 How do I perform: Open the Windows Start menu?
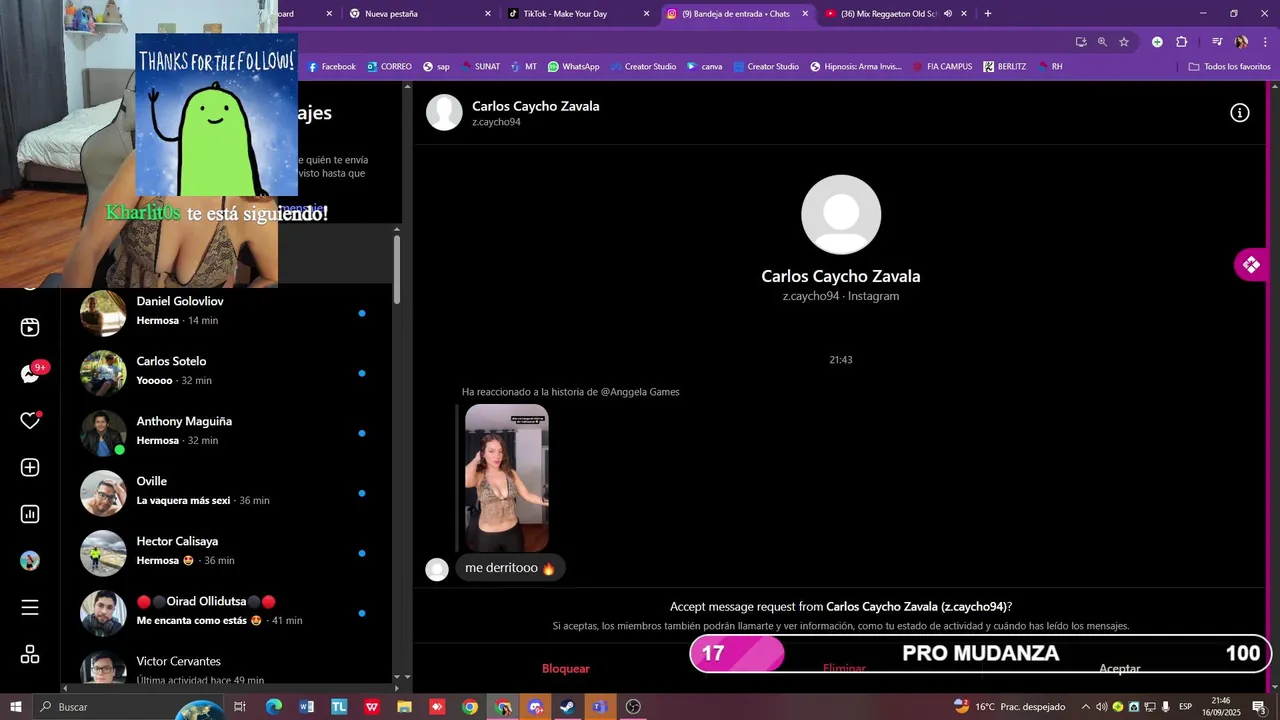tap(16, 707)
